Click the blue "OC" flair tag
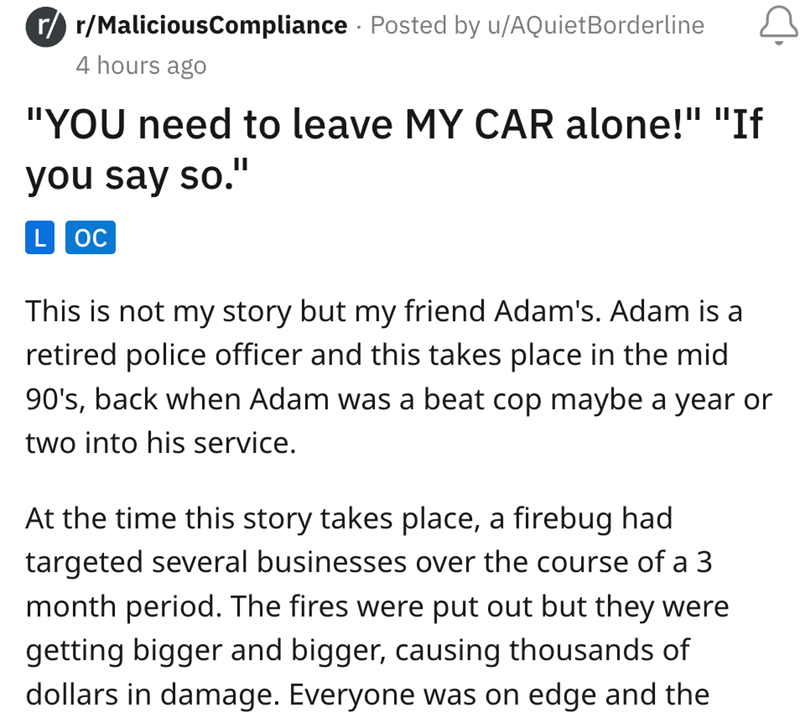This screenshot has width=800, height=713. point(91,239)
